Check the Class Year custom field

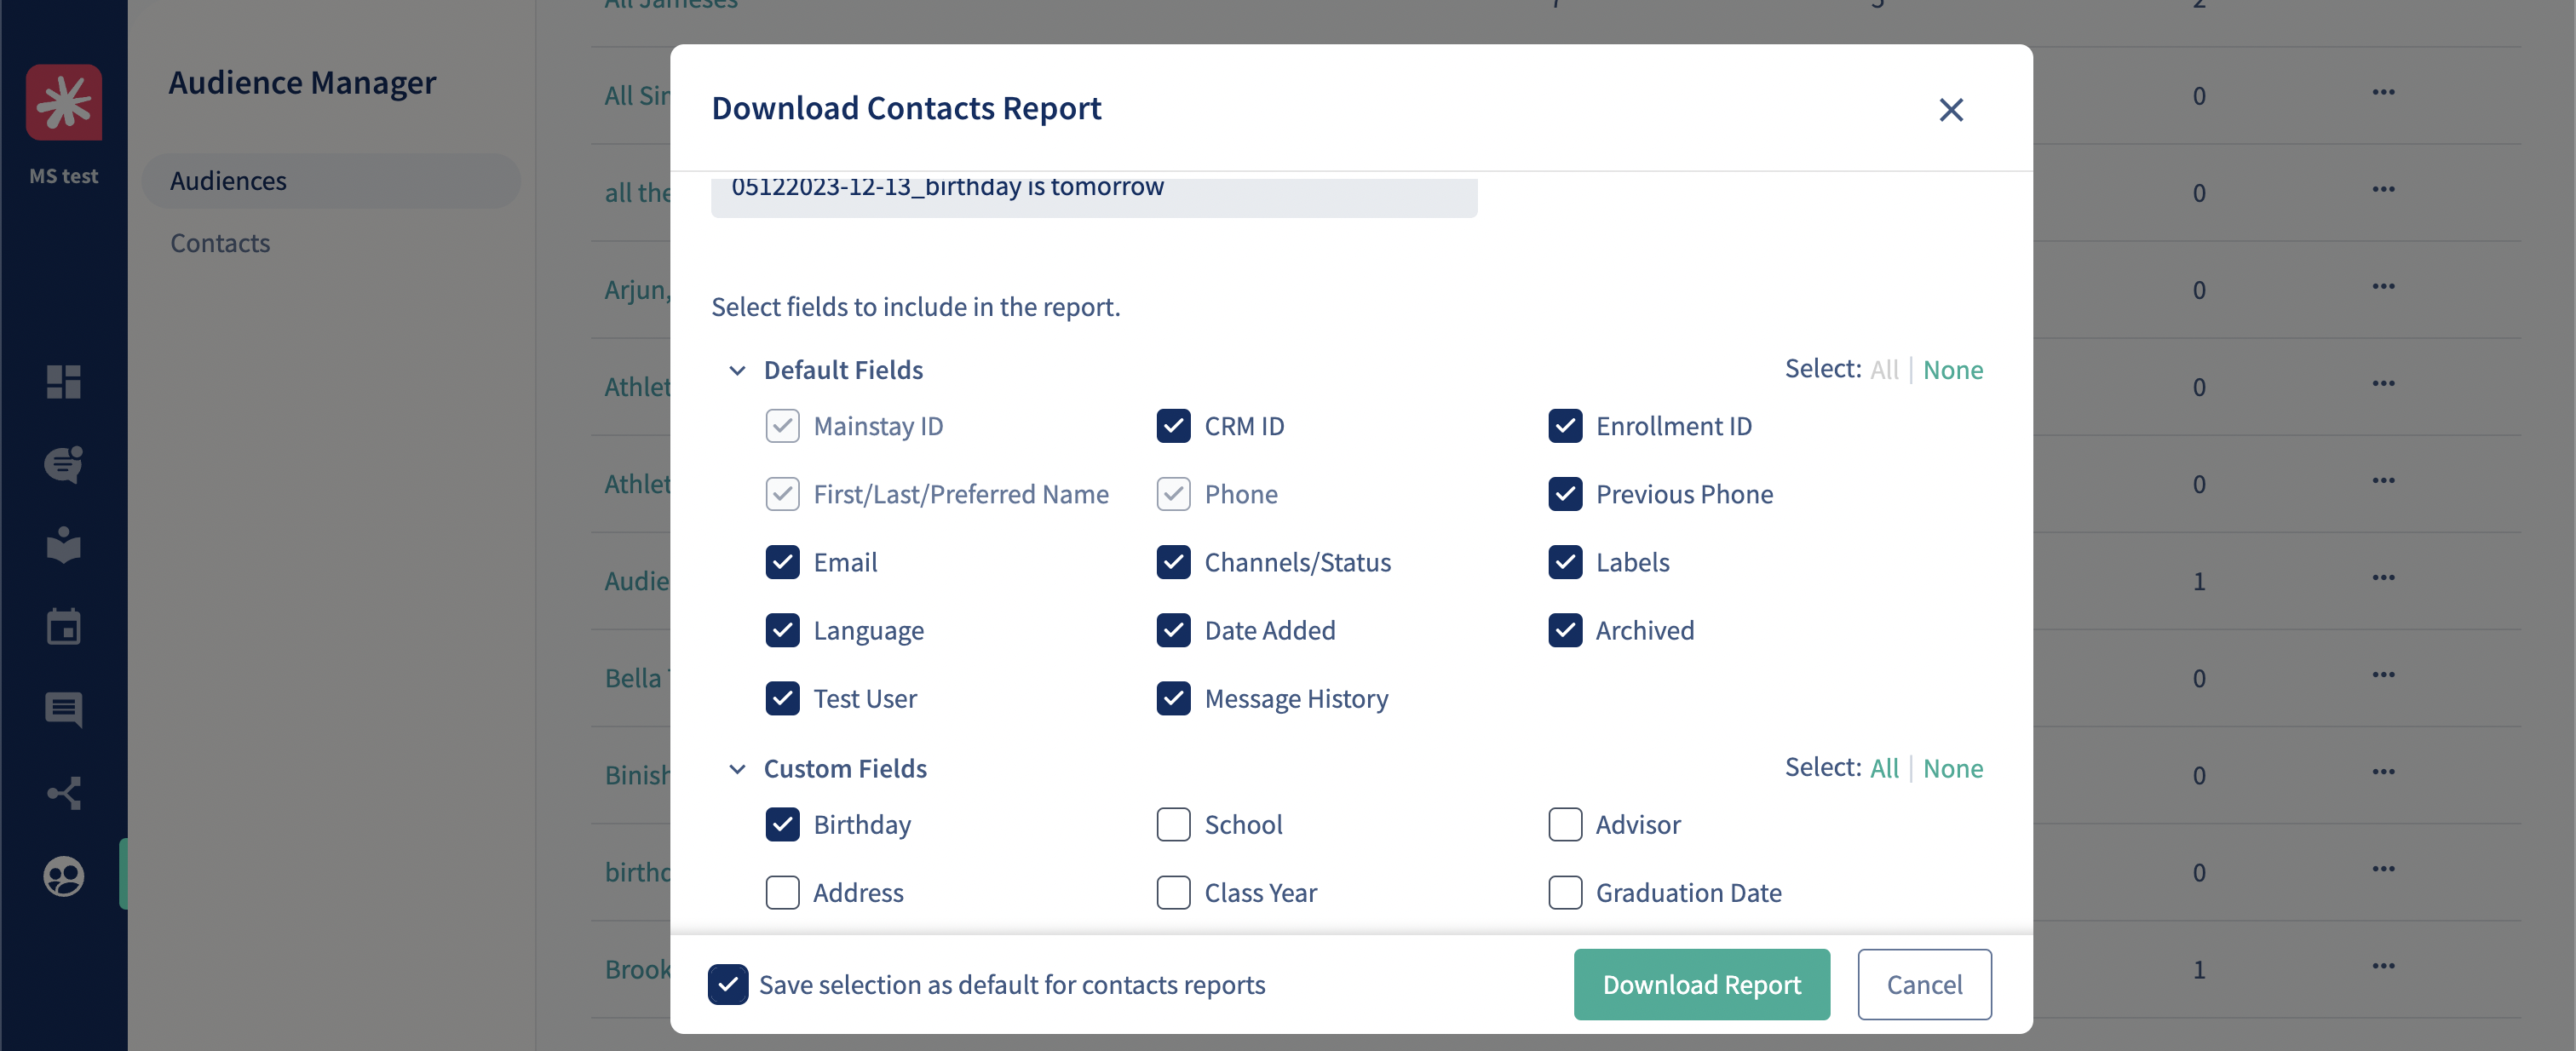1173,892
